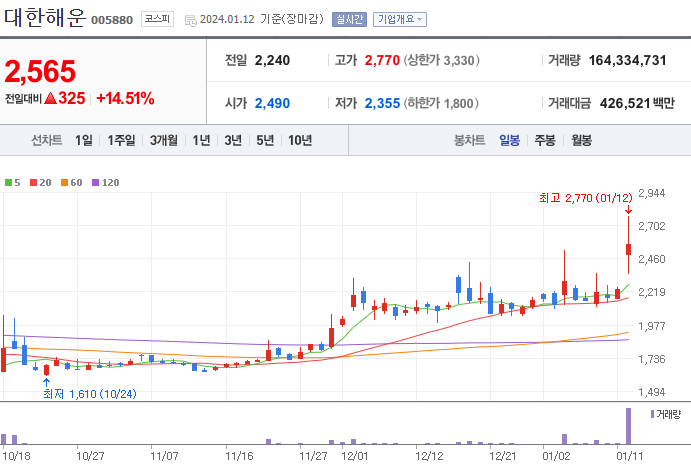
Task: Select the 일봉 candlestick chart
Action: 509,140
